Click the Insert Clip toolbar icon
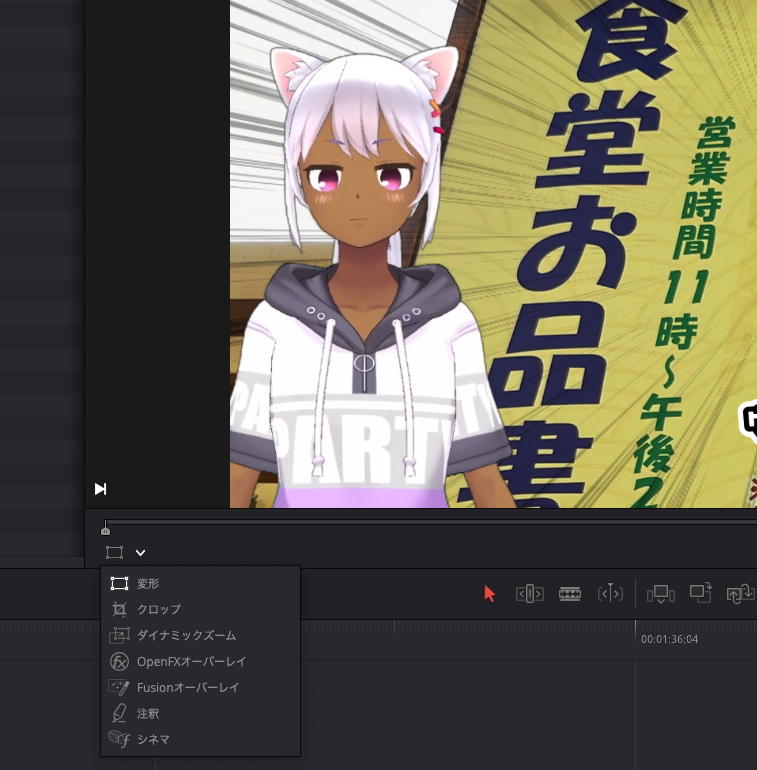Screen dimensions: 757x770 (x=661, y=593)
